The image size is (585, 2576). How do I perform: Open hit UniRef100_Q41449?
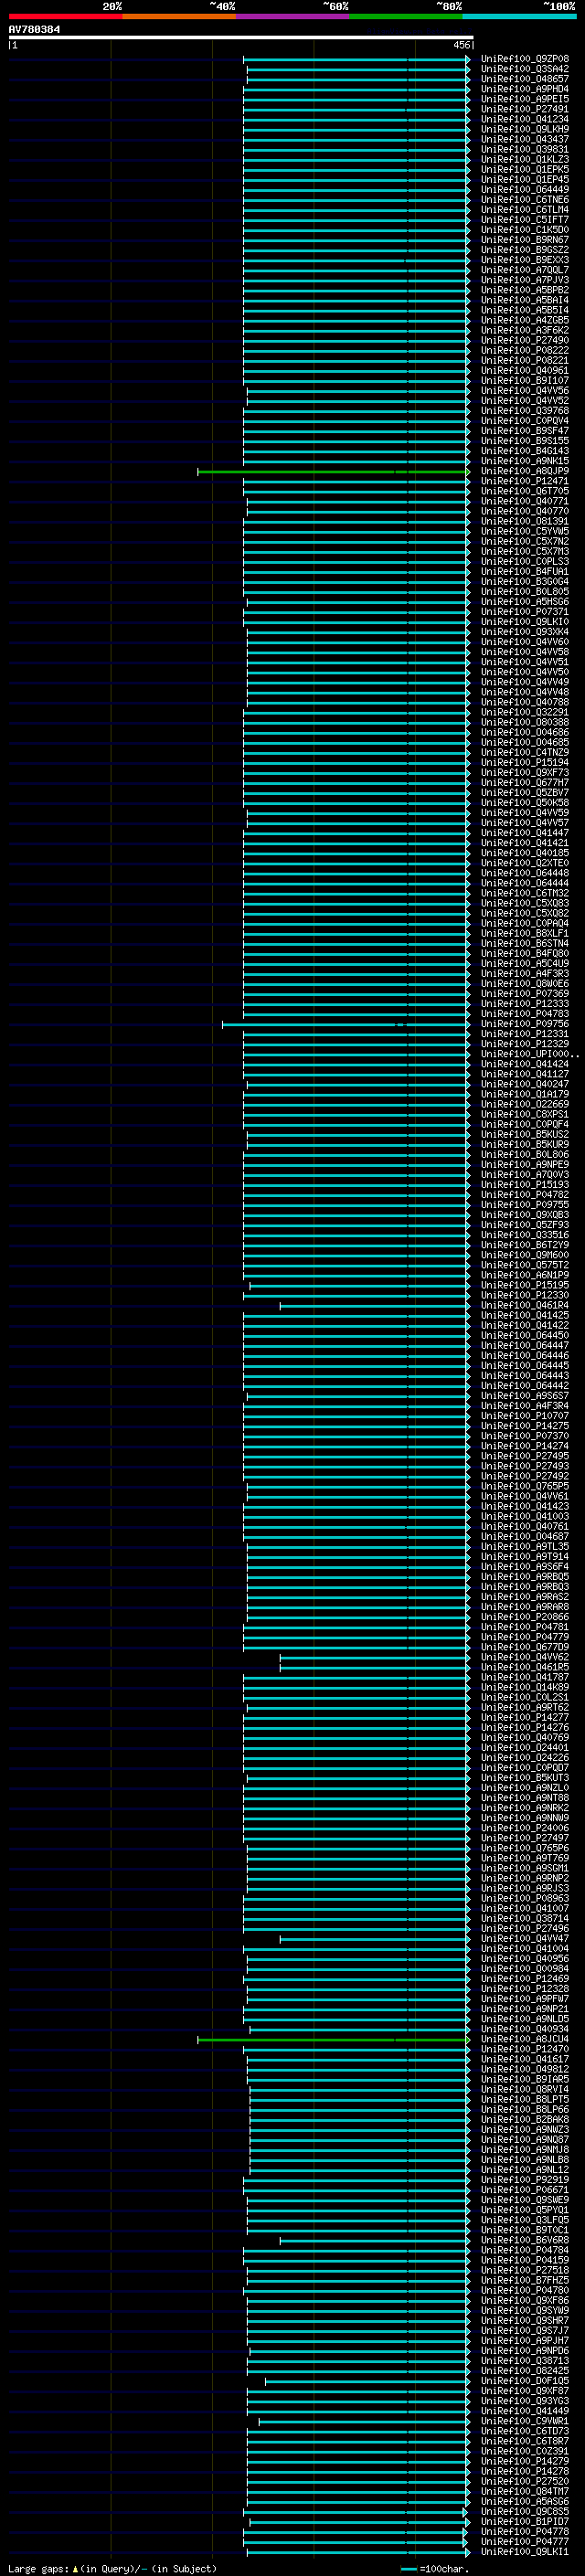524,2411
